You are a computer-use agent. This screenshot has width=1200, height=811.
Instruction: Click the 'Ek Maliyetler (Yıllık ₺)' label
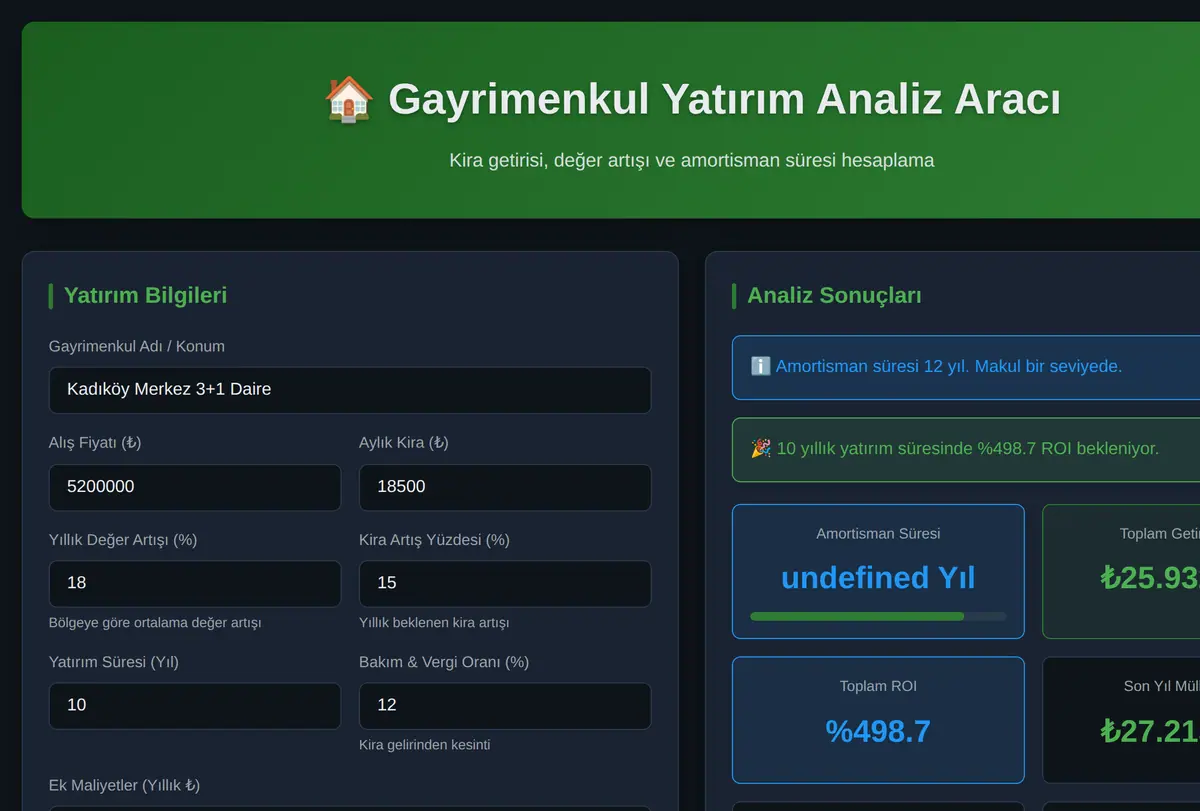(x=125, y=785)
